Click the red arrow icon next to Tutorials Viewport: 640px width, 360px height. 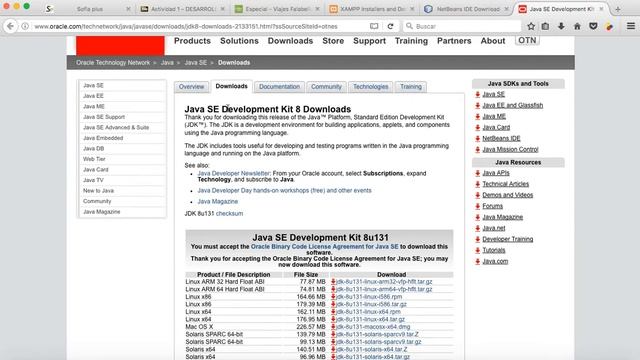(x=478, y=250)
